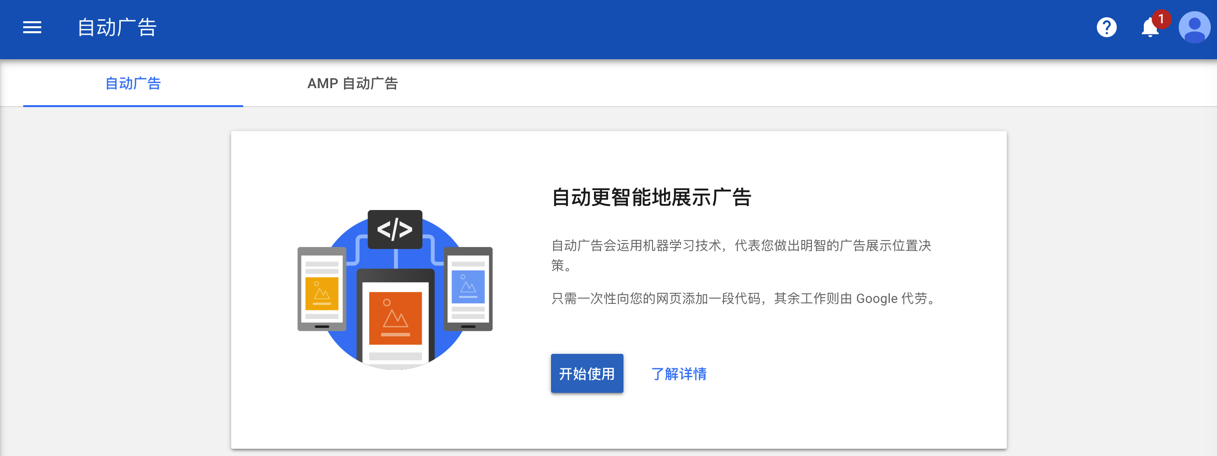Screen dimensions: 1217x456
Task: Click the 自动广告 title in header
Action: point(117,27)
